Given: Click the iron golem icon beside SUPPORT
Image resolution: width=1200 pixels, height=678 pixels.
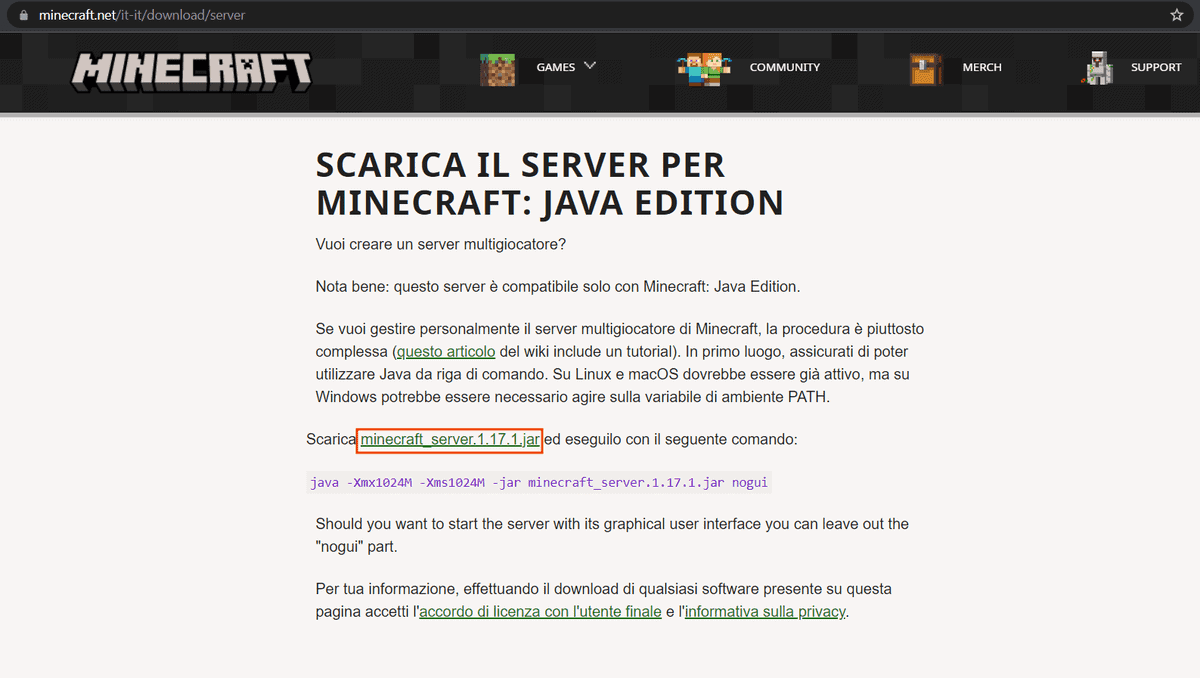Looking at the screenshot, I should [1098, 67].
